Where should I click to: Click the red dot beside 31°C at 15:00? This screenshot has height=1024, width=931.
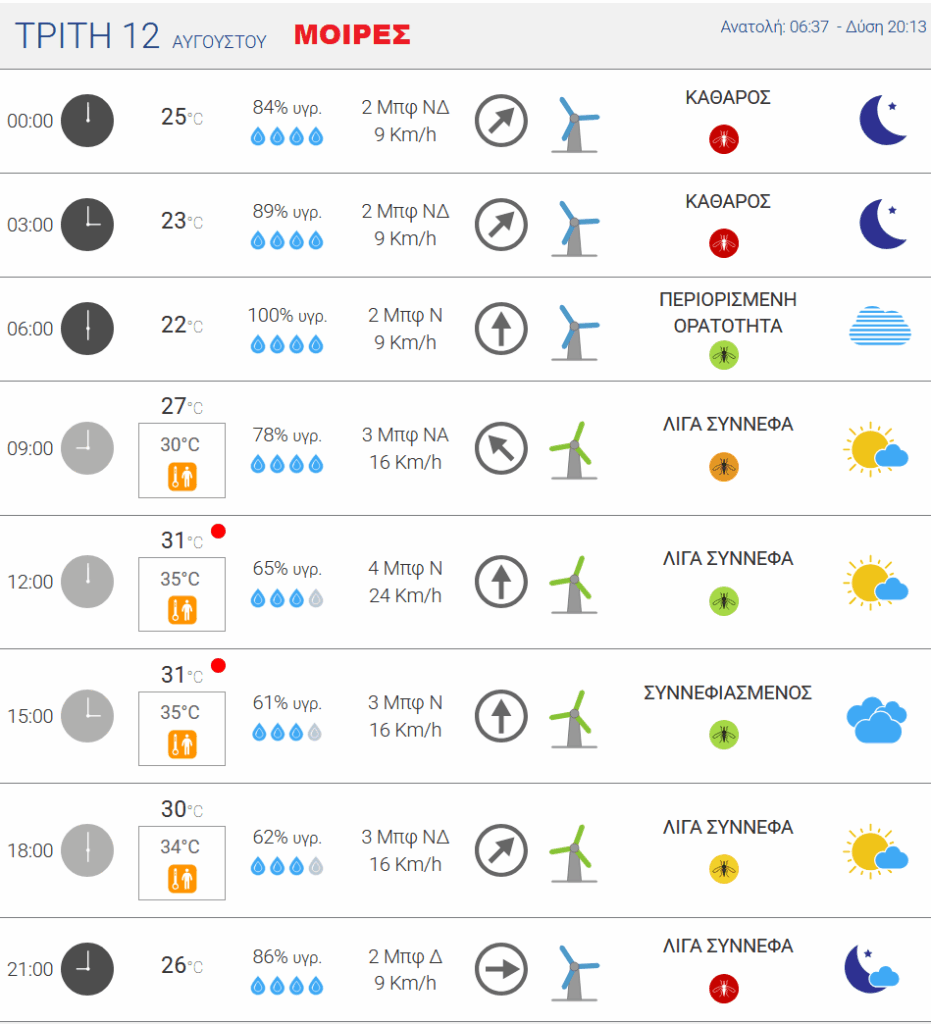(x=219, y=665)
